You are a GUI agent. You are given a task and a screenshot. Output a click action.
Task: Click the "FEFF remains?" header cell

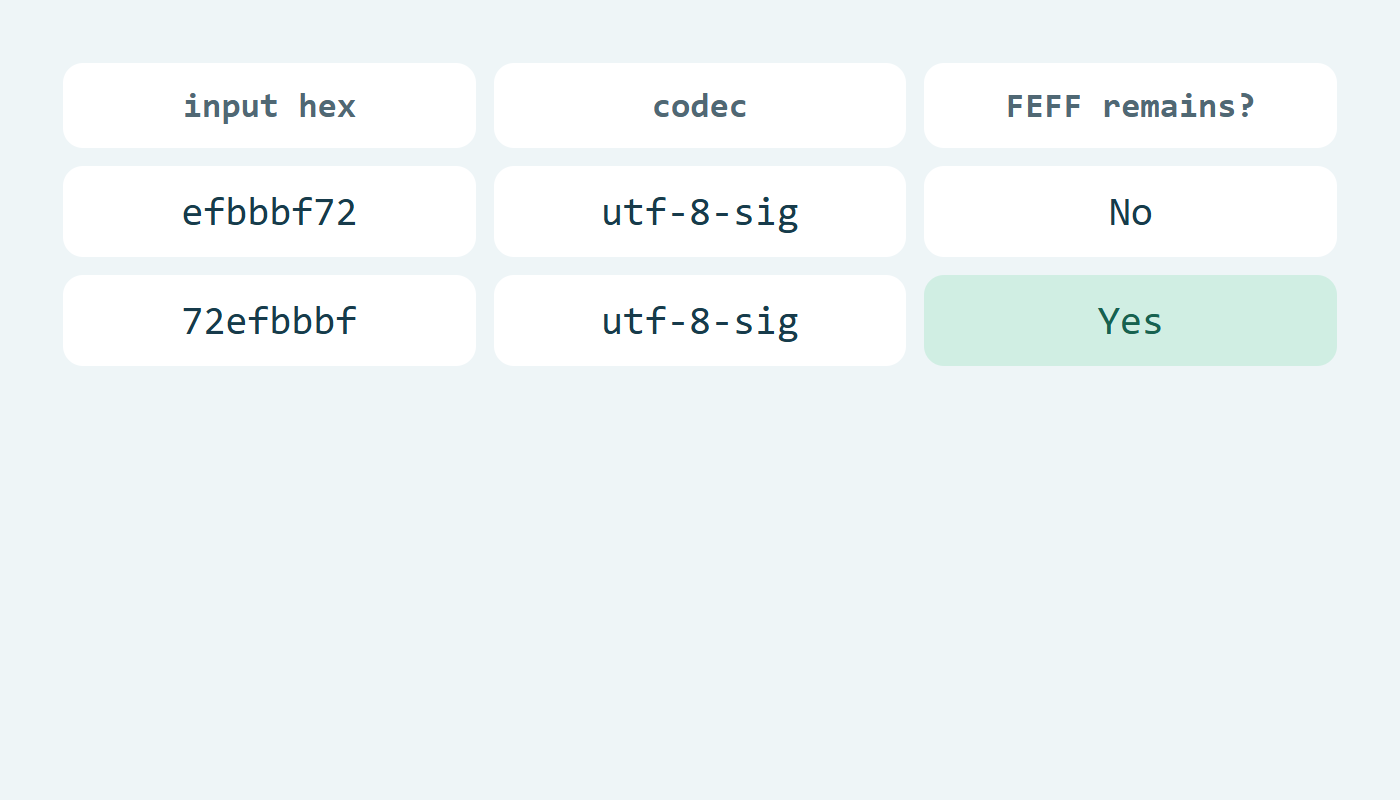tap(1130, 106)
